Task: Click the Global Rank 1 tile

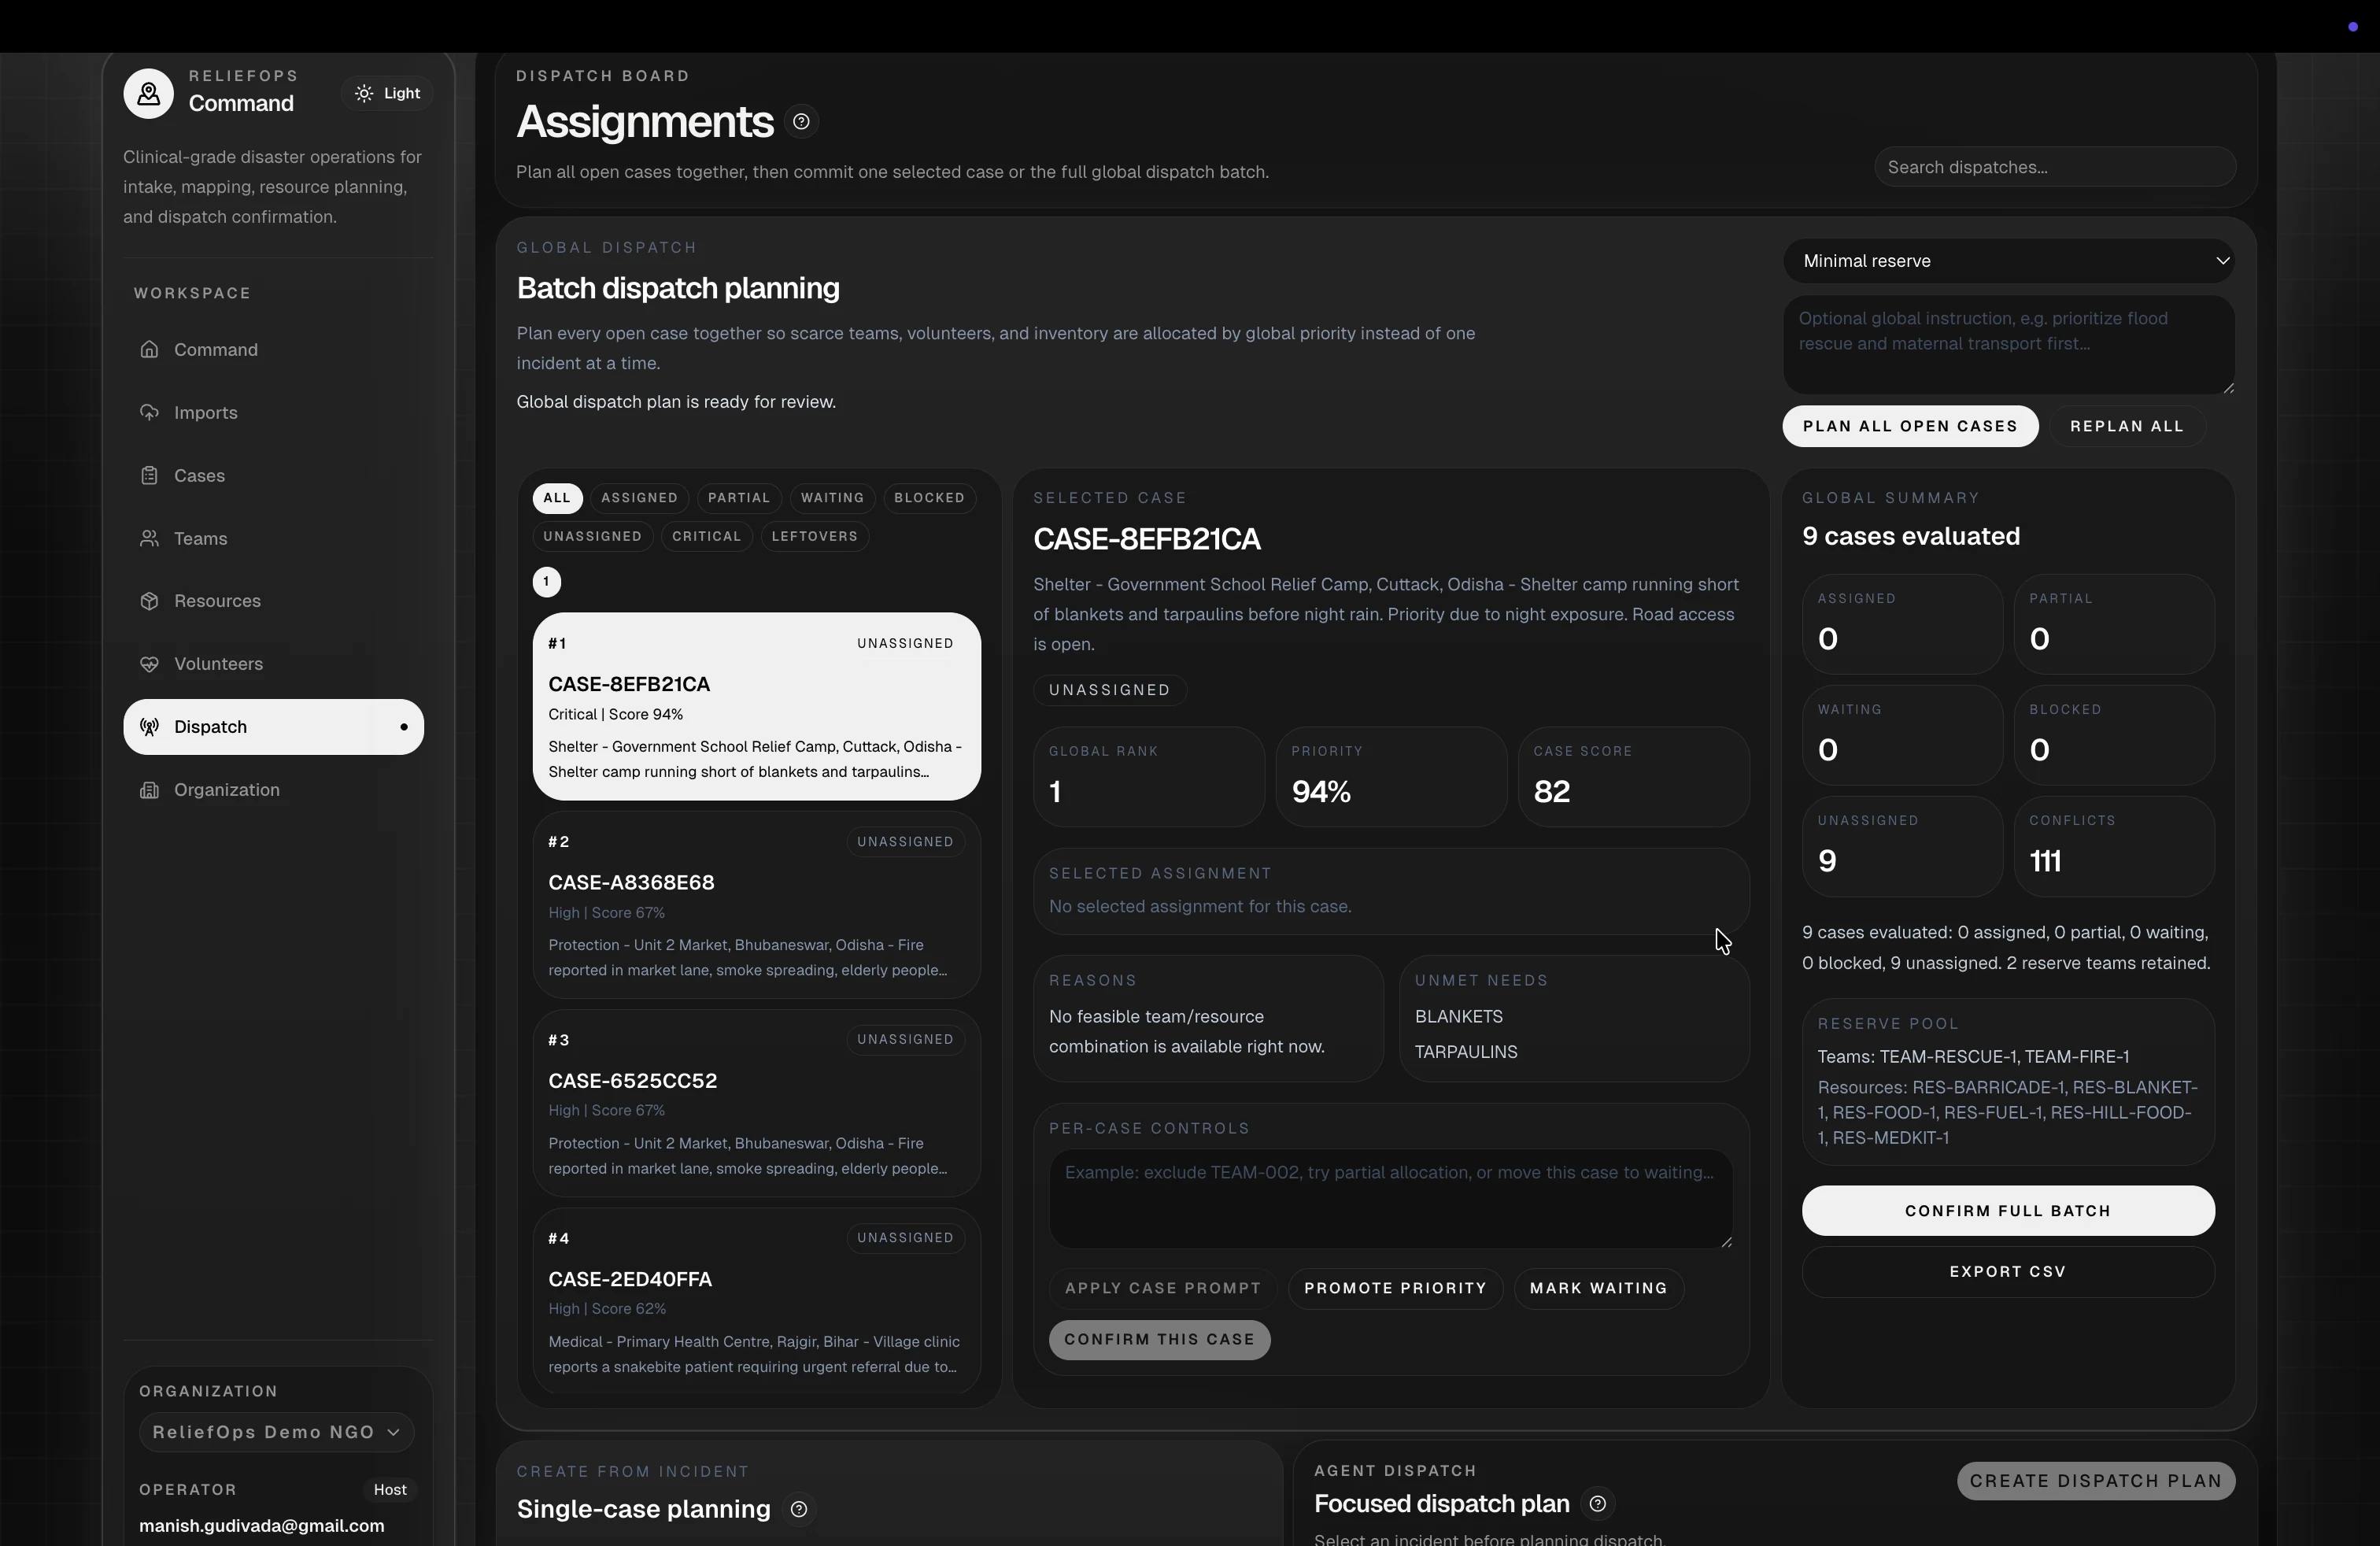Action: click(x=1149, y=777)
